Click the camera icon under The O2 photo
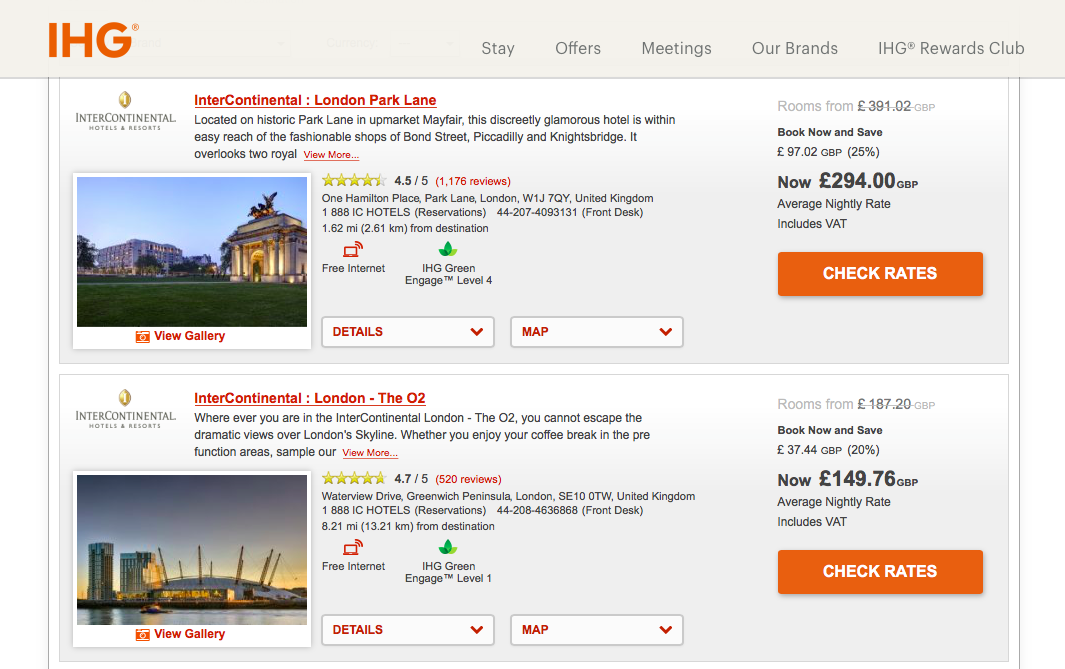 (143, 635)
